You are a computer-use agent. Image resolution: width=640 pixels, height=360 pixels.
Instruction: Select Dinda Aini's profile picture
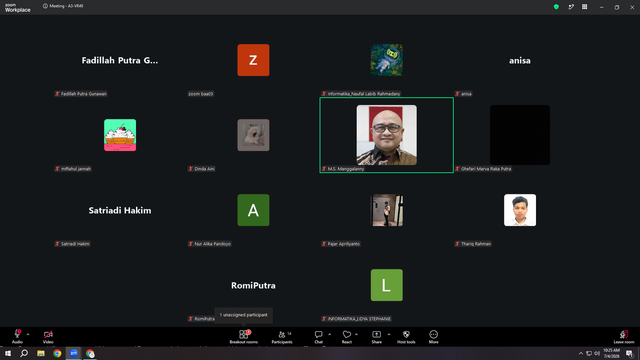[253, 135]
